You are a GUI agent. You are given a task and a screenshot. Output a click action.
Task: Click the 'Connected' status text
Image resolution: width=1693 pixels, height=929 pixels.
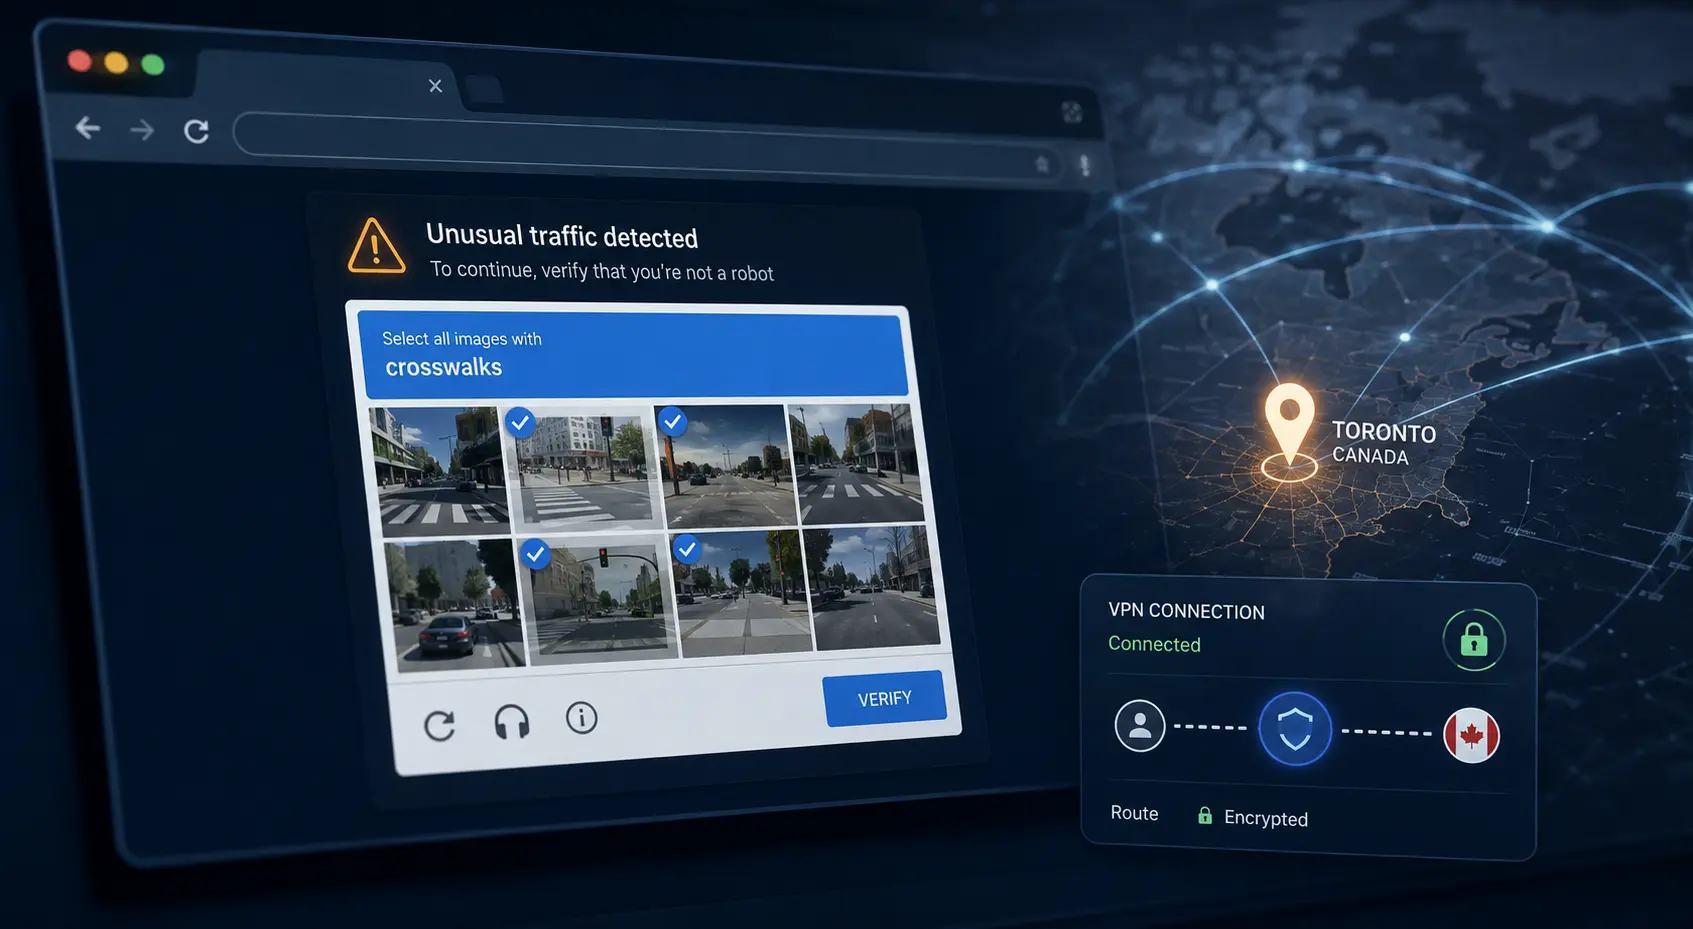click(1154, 644)
